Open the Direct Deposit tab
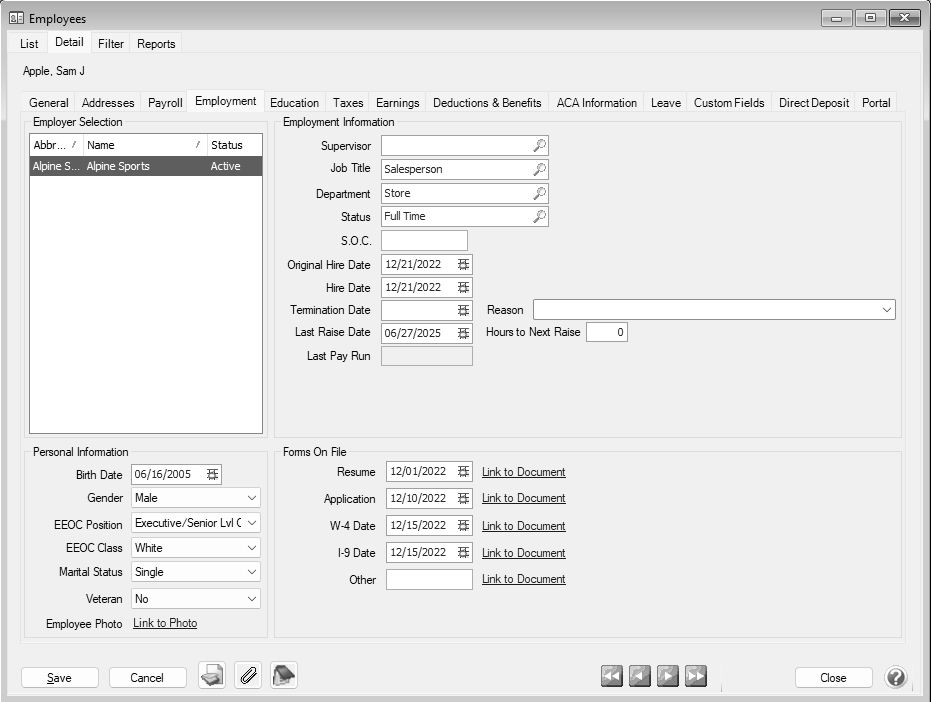This screenshot has height=702, width=931. pyautogui.click(x=813, y=103)
